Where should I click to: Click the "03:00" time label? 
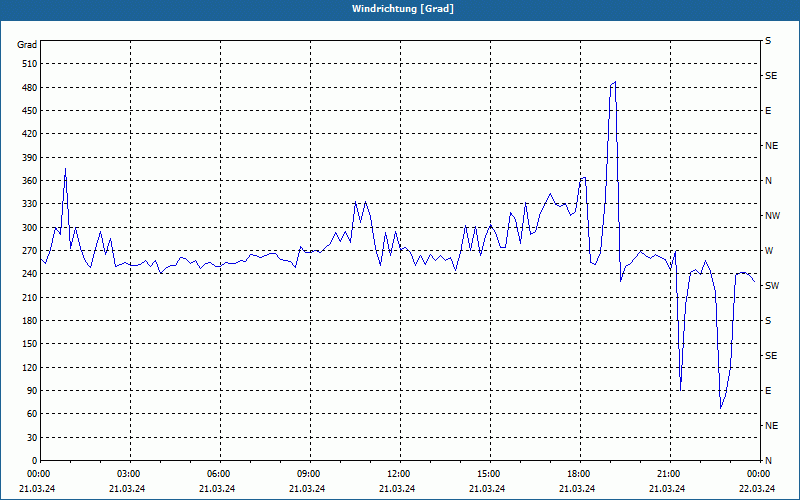(129, 474)
